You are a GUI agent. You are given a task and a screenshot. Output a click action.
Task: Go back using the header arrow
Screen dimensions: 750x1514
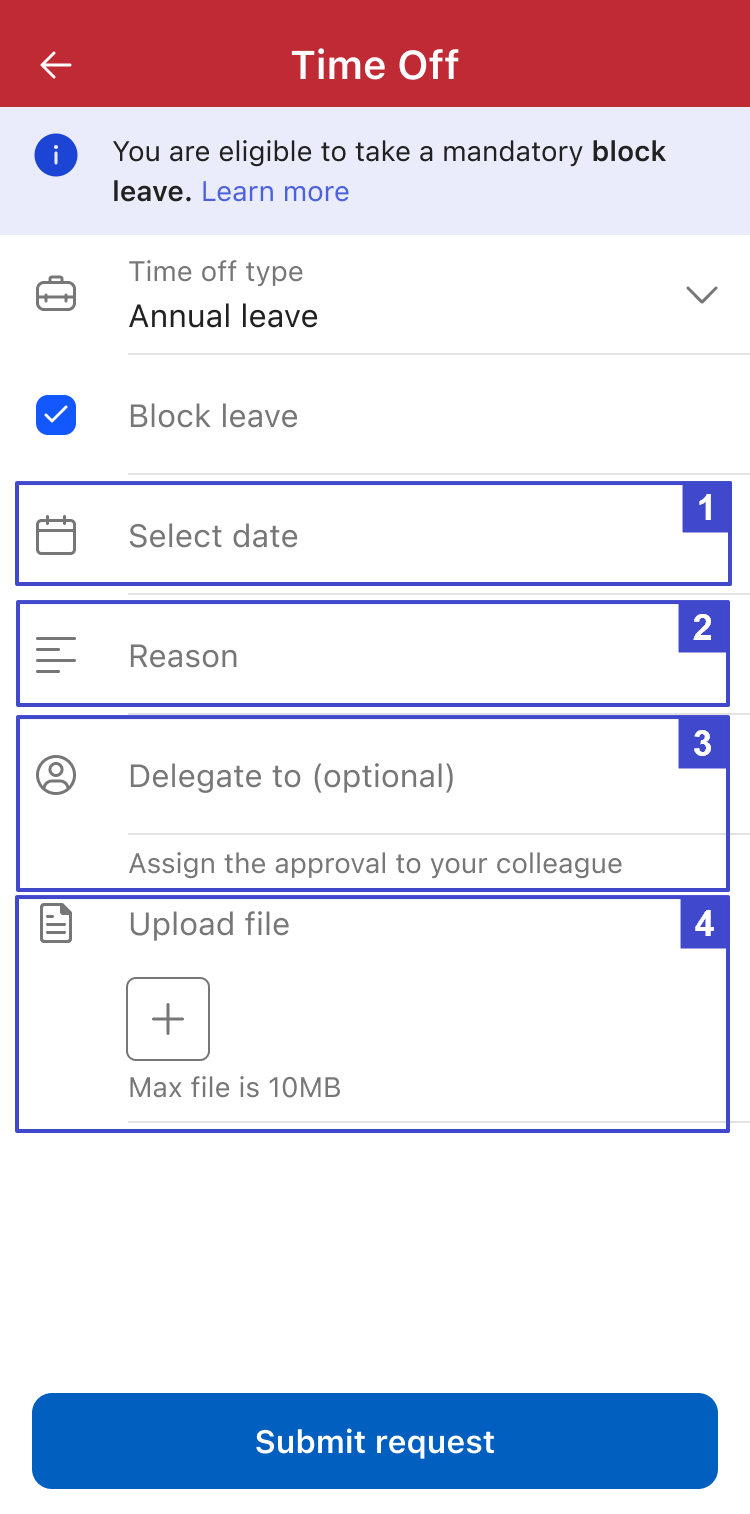[x=56, y=65]
